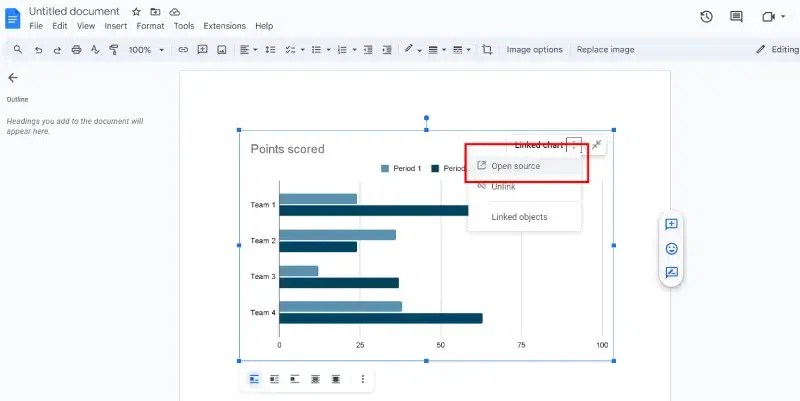The width and height of the screenshot is (800, 401).
Task: Open the border dash style dropdown
Action: coord(461,49)
